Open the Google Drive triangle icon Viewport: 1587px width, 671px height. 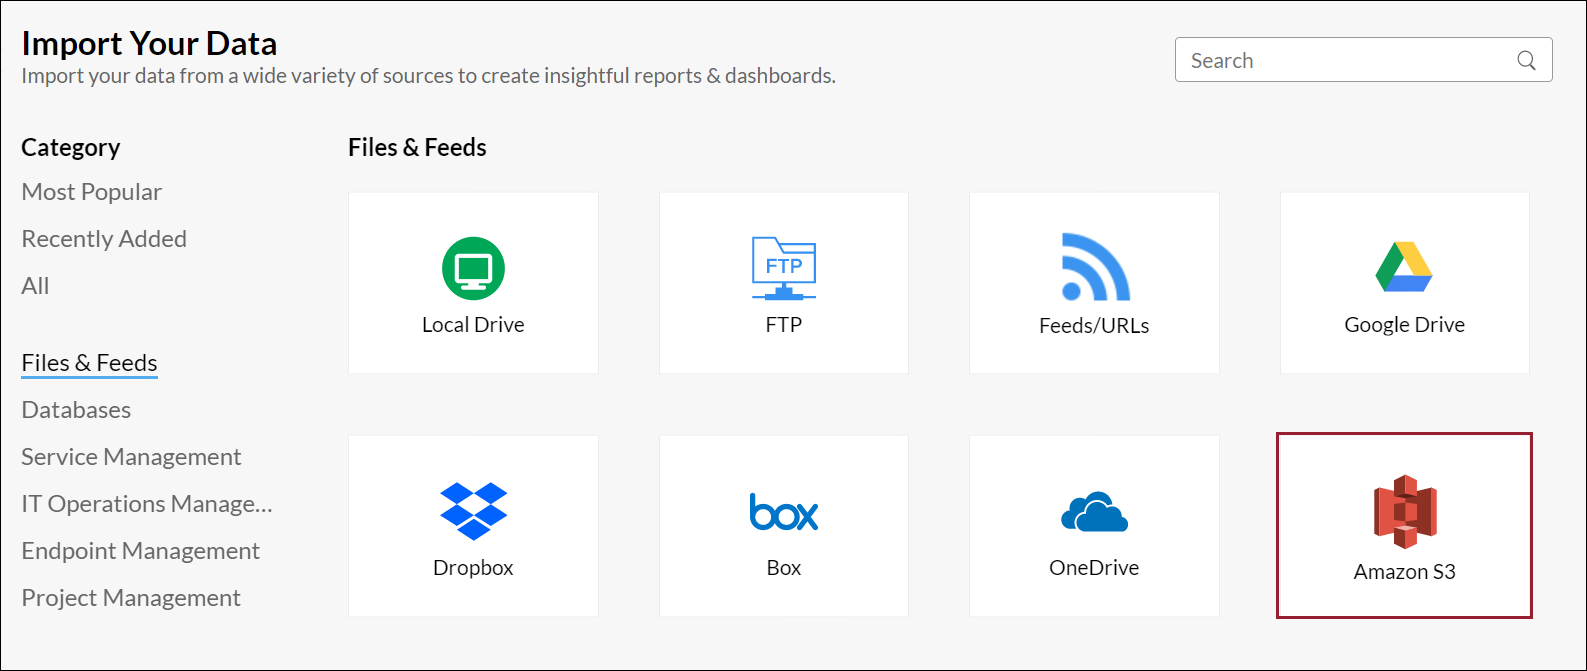[x=1404, y=267]
